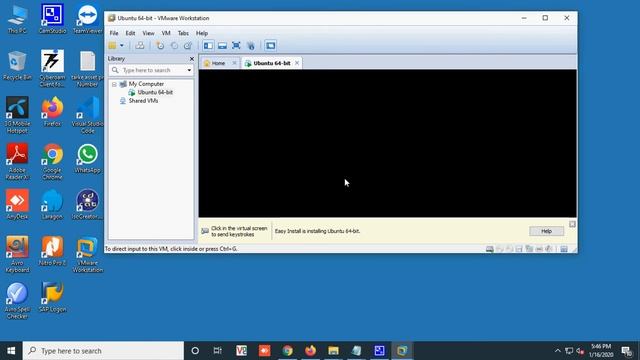
Task: Open Adobe Reader desktop shortcut
Action: 17,162
